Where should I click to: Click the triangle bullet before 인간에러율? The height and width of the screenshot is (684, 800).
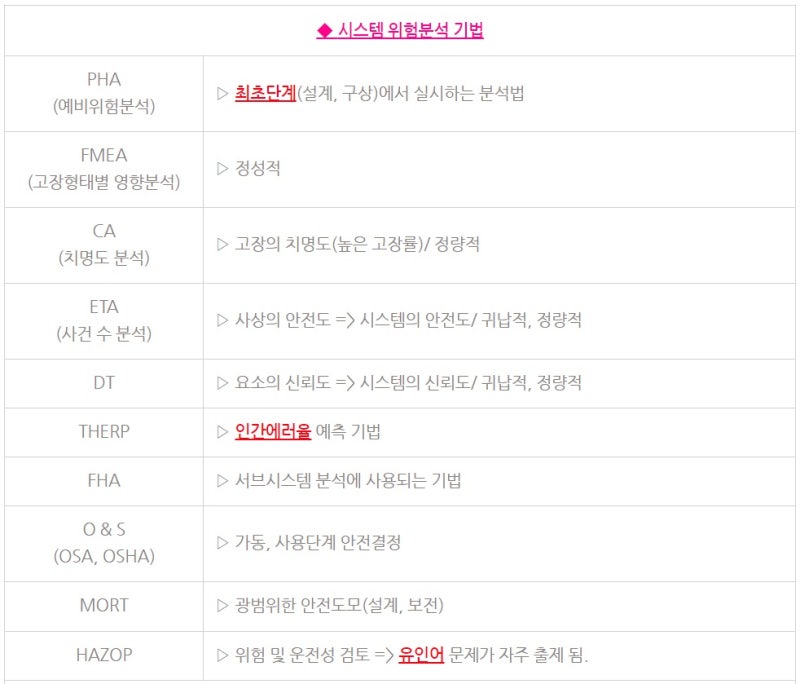[222, 432]
